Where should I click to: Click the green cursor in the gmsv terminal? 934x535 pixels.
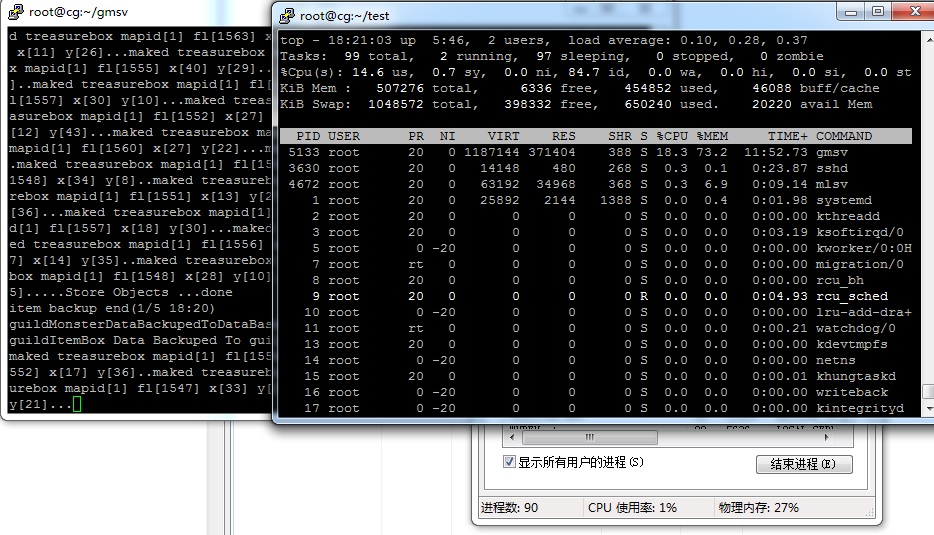[x=77, y=404]
